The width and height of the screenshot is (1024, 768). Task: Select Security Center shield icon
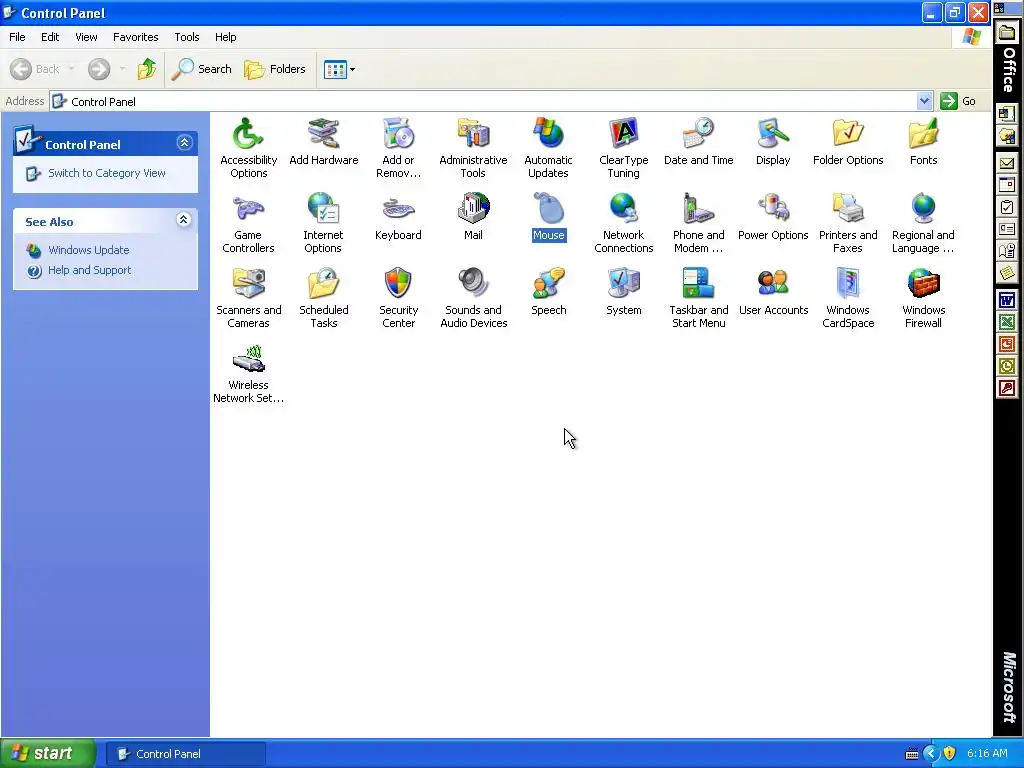pyautogui.click(x=398, y=284)
